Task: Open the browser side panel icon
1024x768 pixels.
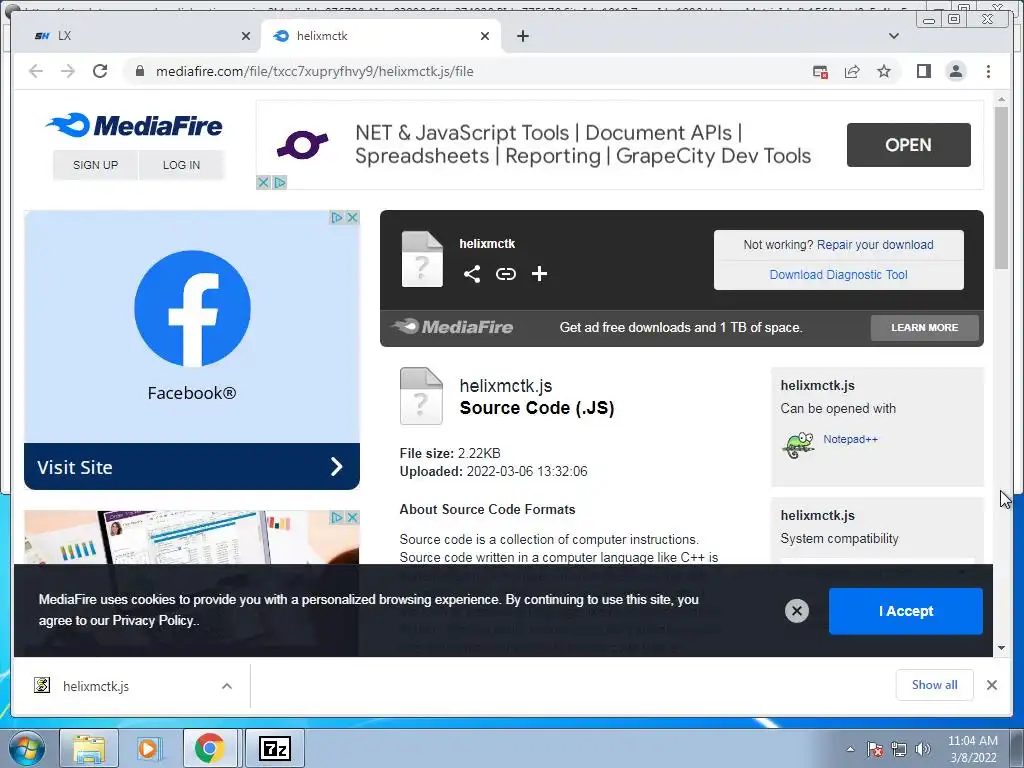Action: (923, 71)
